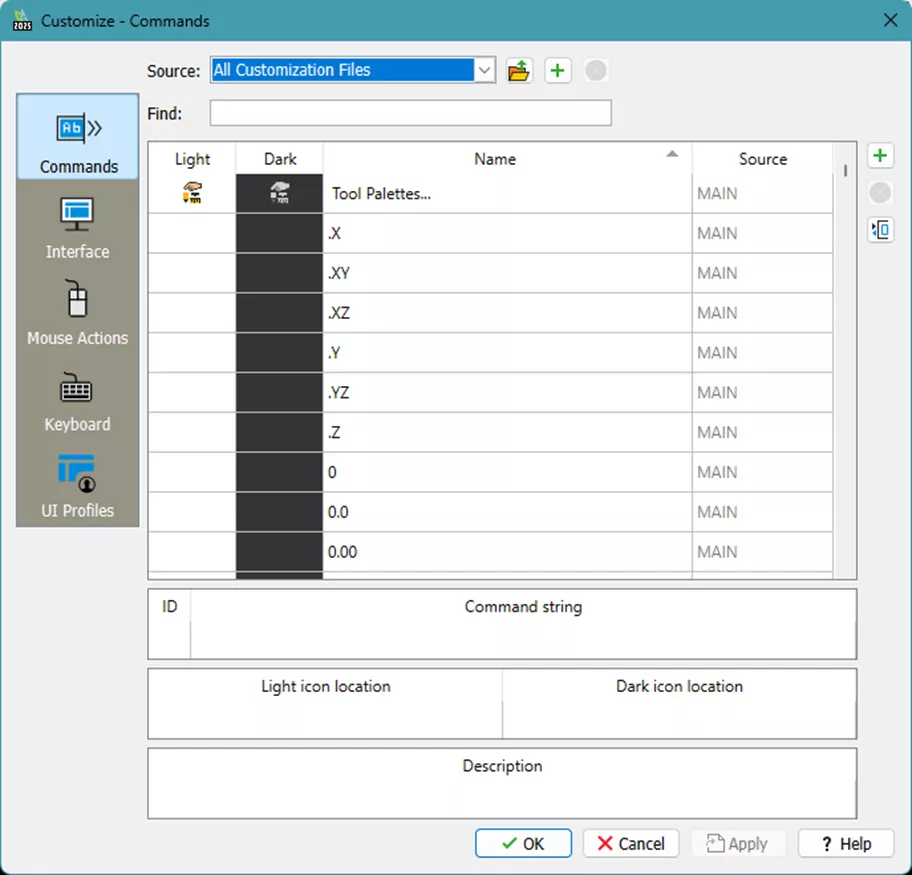
Task: Click the green plus icon beside Source
Action: [558, 70]
